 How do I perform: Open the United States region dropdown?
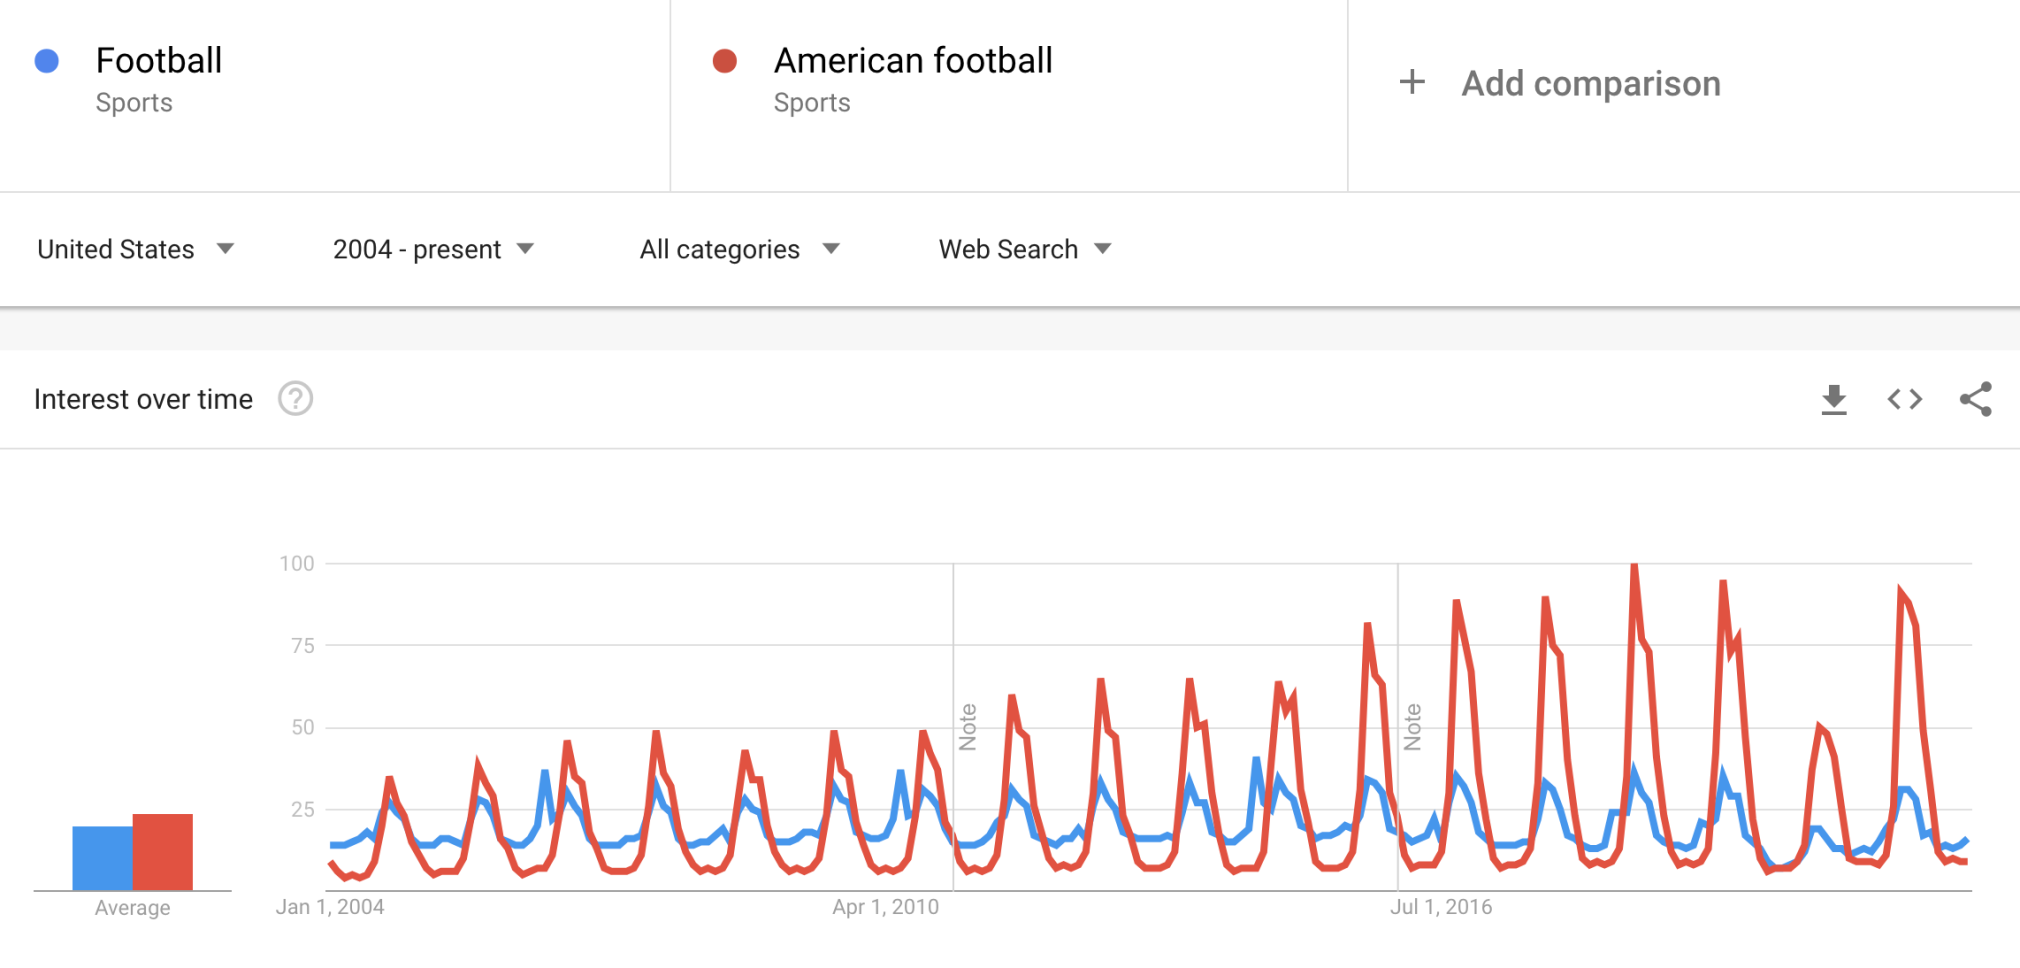coord(136,249)
